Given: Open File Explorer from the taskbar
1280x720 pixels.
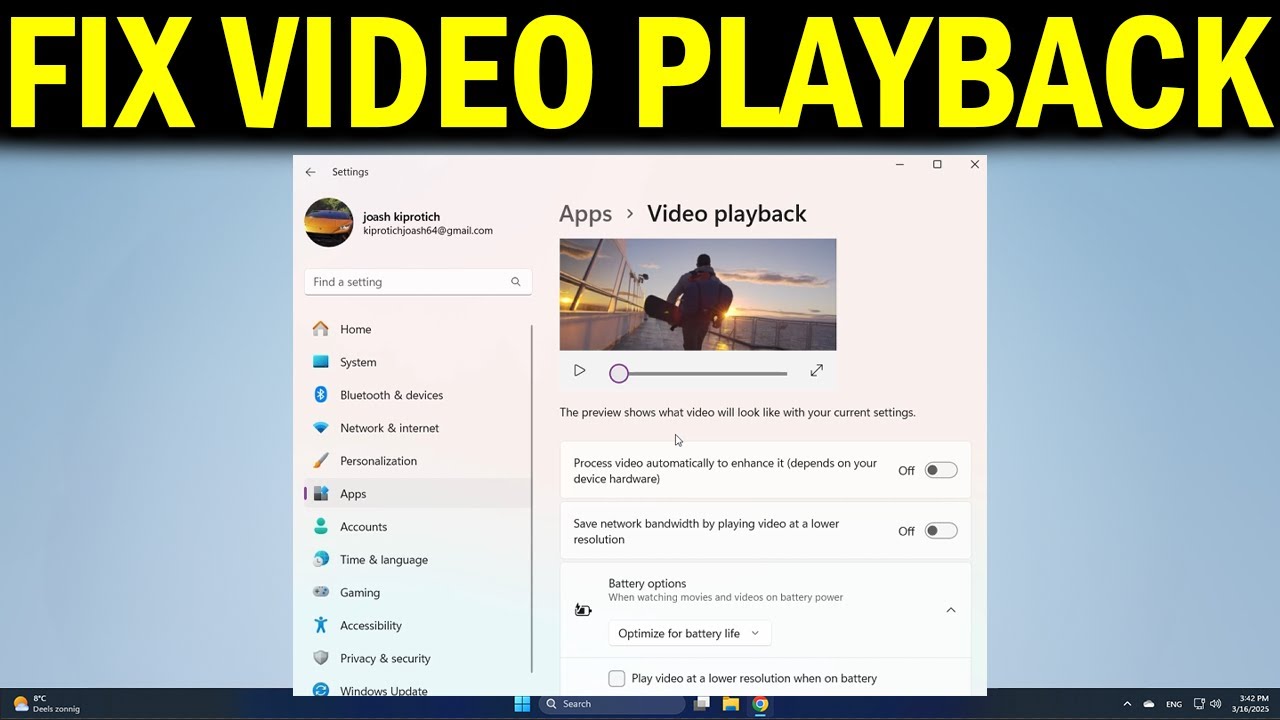Looking at the screenshot, I should 730,704.
